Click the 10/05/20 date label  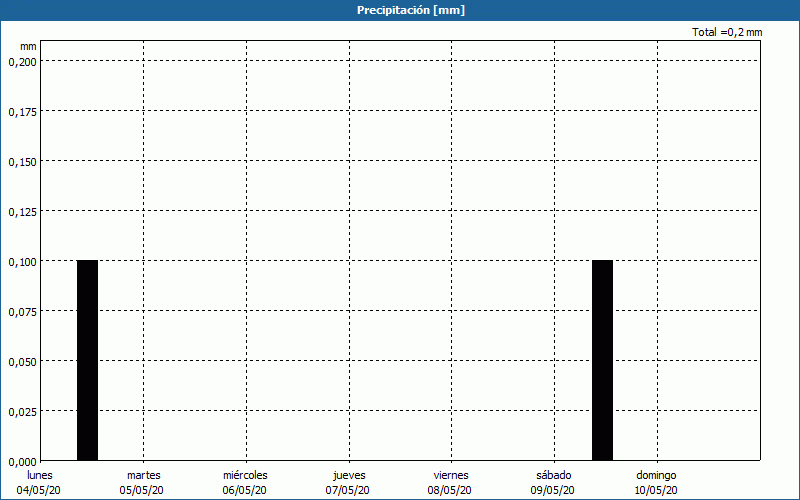click(x=656, y=490)
